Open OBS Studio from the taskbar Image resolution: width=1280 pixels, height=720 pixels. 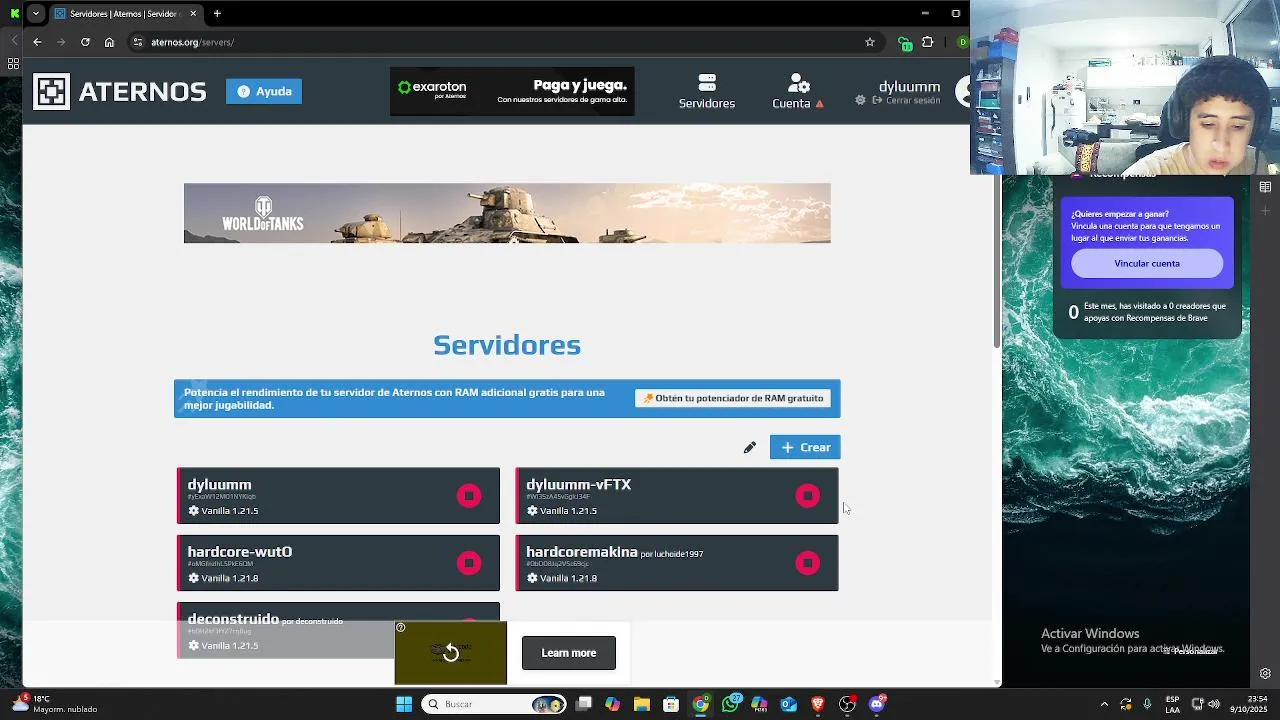847,704
